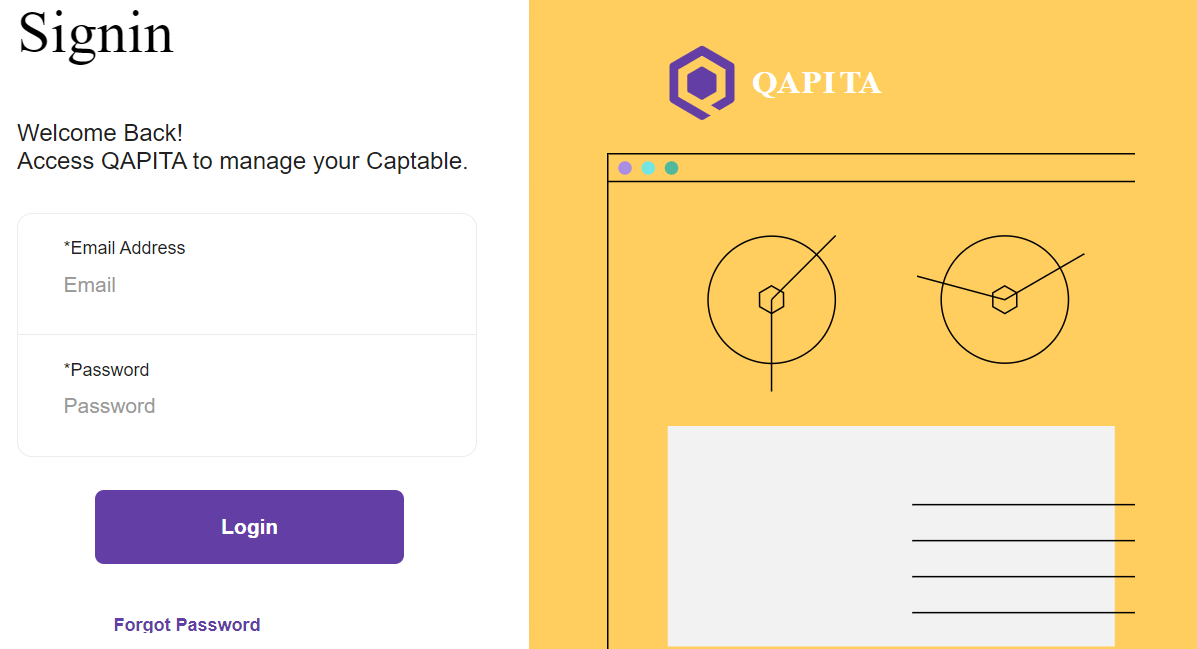1197x649 pixels.
Task: Click the bottom line in the gray panel
Action: tap(1022, 612)
